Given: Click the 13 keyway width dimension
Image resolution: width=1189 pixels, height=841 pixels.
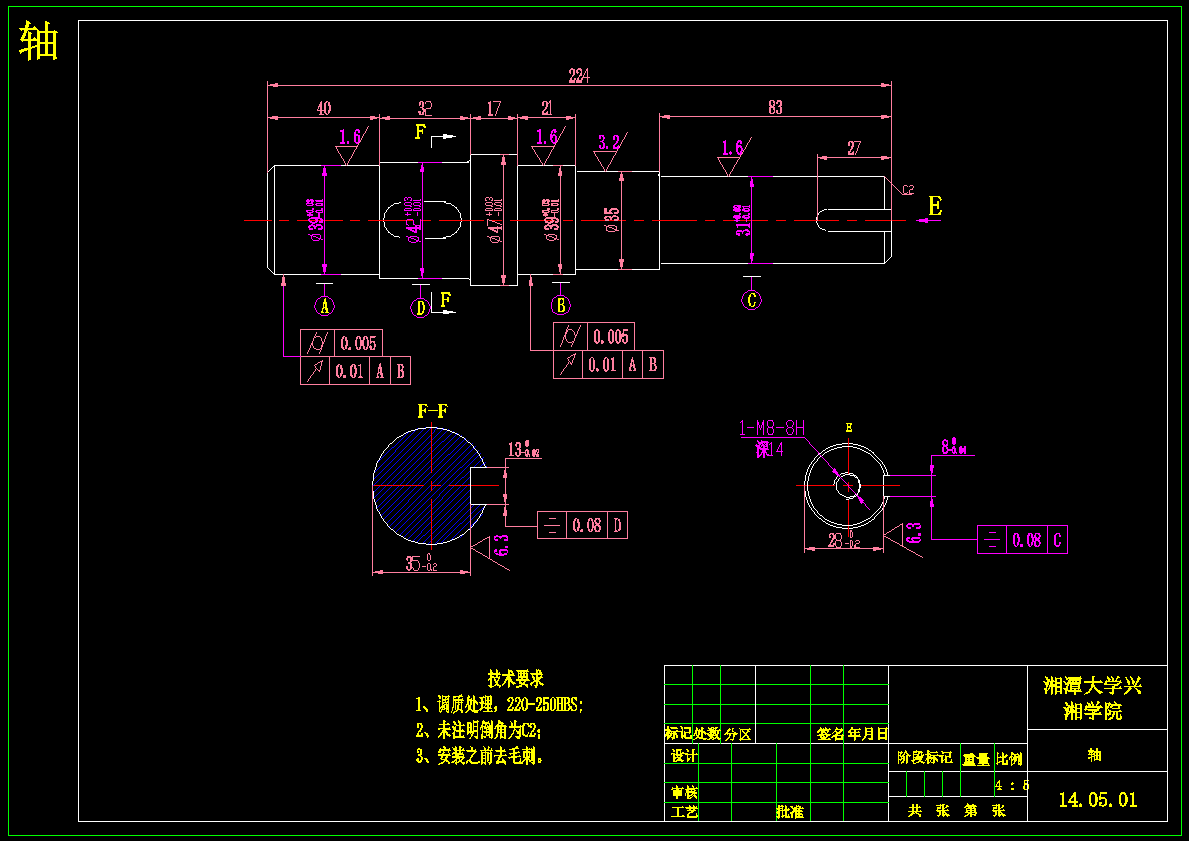Looking at the screenshot, I should click(x=523, y=450).
